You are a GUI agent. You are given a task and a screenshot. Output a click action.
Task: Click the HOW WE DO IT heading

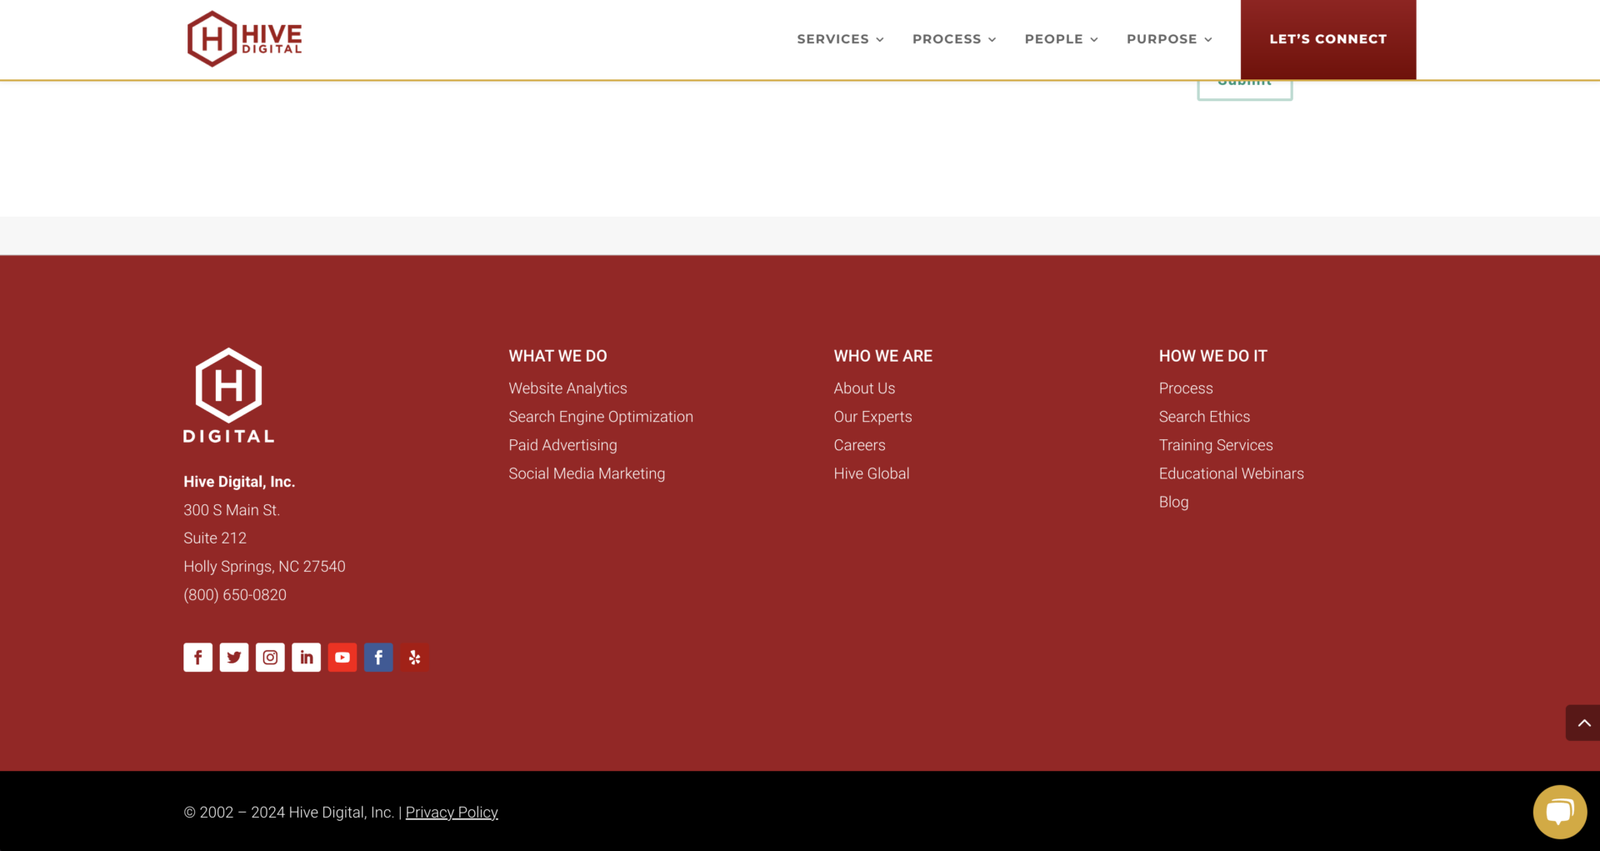click(1213, 356)
